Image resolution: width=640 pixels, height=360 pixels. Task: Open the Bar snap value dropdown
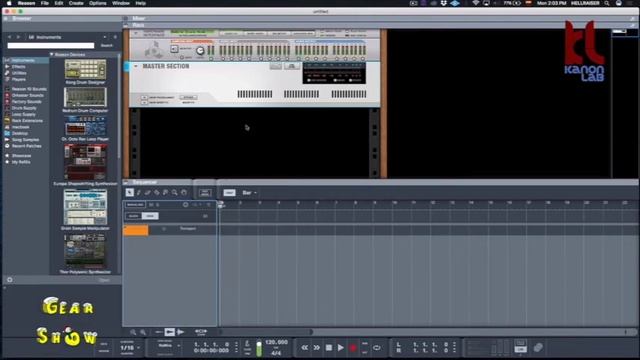click(x=249, y=193)
